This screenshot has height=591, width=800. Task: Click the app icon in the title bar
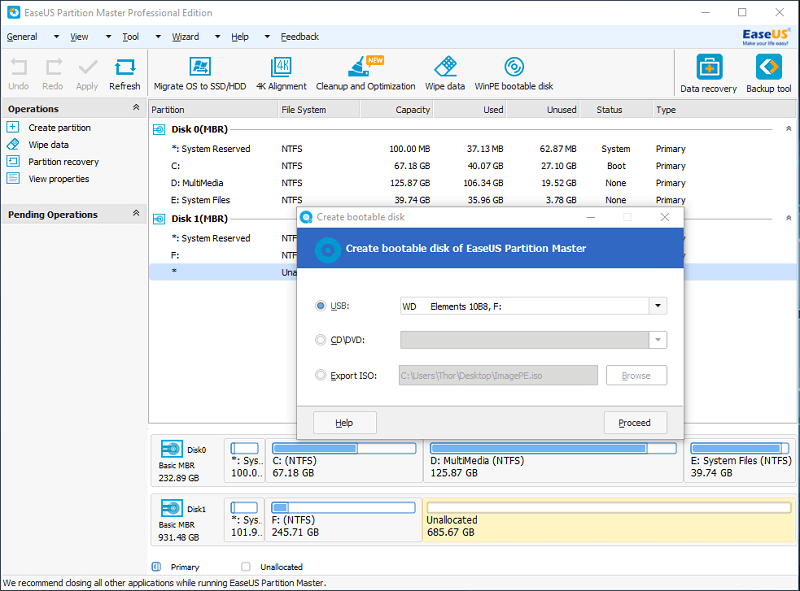(14, 12)
